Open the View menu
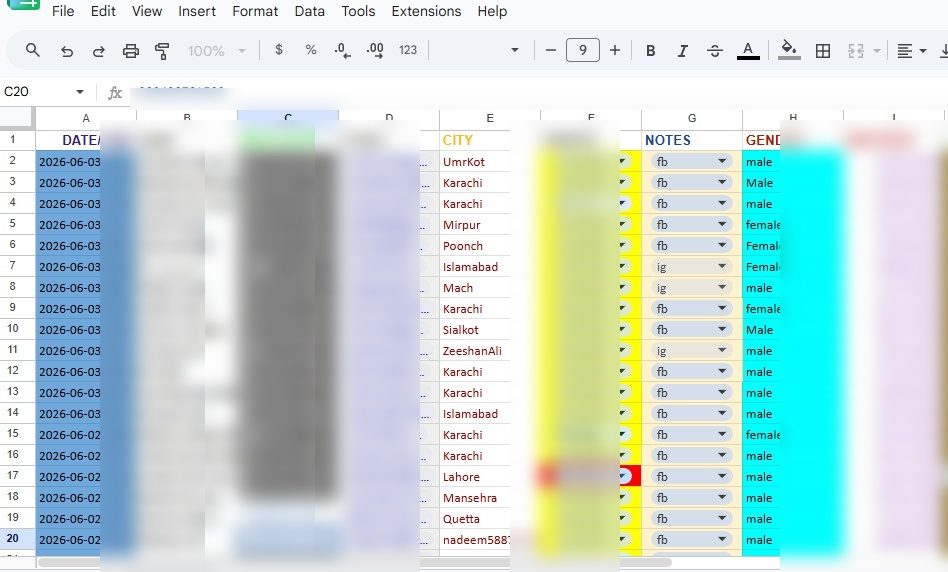Screen dimensions: 948x572 [x=147, y=11]
